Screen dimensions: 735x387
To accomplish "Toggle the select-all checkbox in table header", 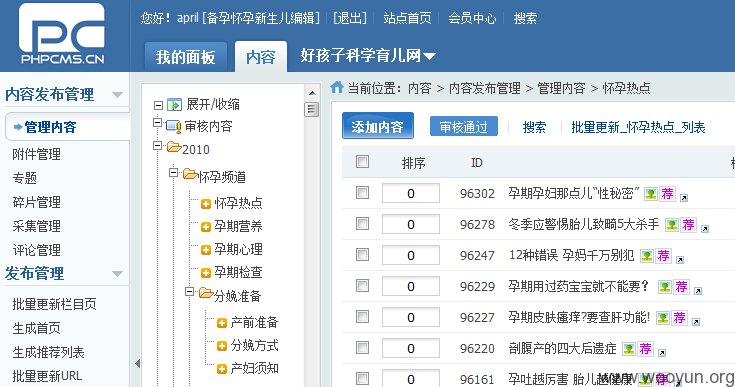I will (x=362, y=162).
